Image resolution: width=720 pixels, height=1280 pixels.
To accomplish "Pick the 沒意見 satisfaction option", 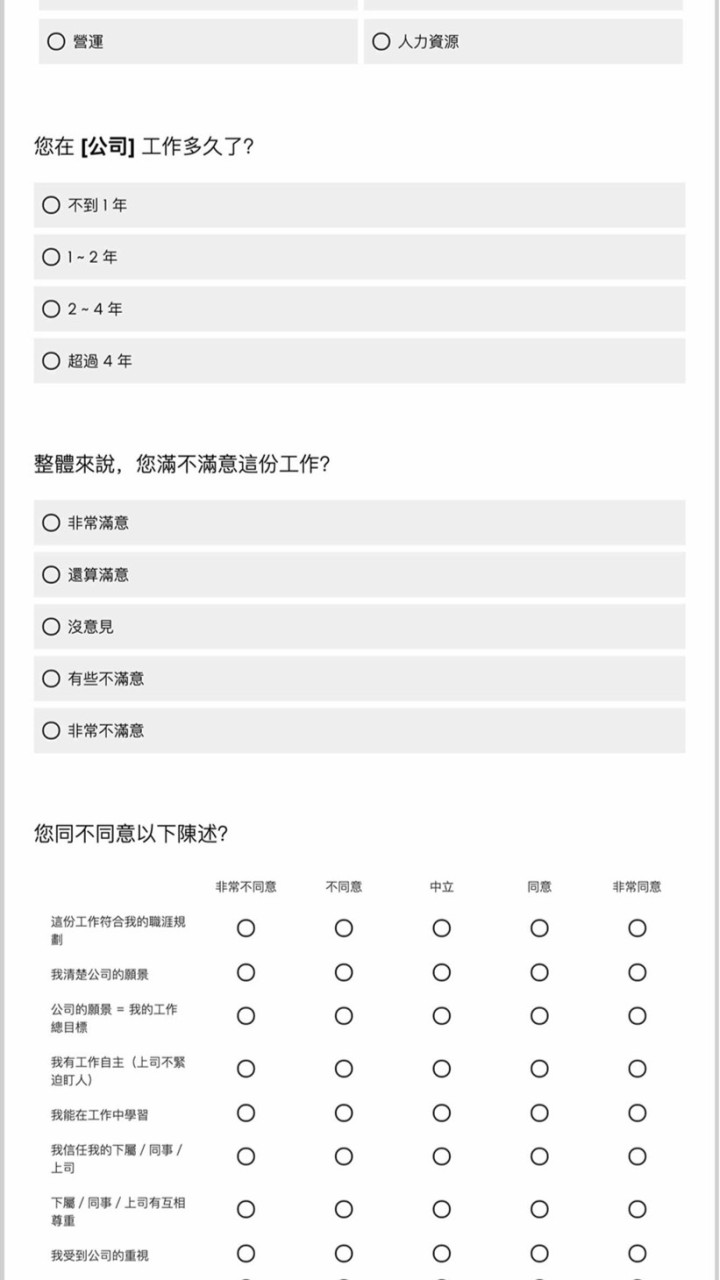I will 51,627.
